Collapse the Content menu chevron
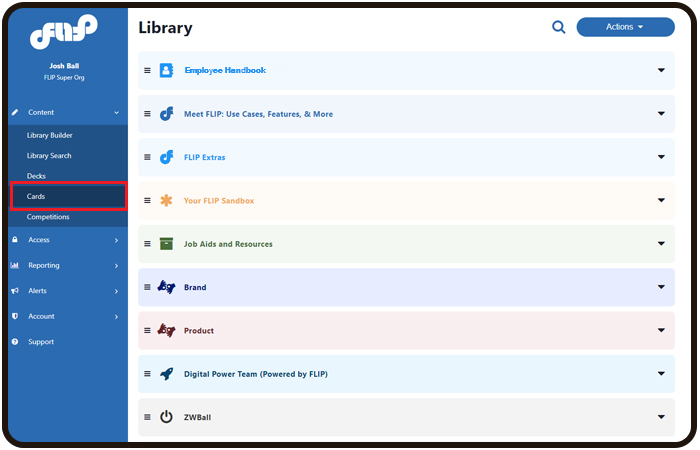700x450 pixels. pyautogui.click(x=117, y=112)
